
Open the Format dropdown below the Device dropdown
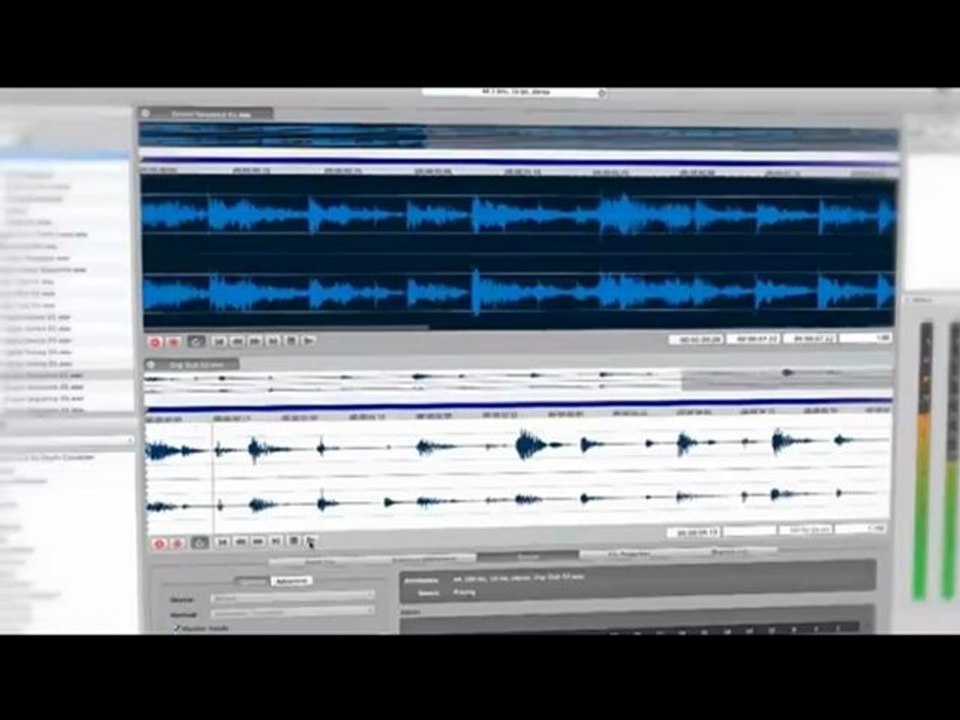pyautogui.click(x=292, y=612)
